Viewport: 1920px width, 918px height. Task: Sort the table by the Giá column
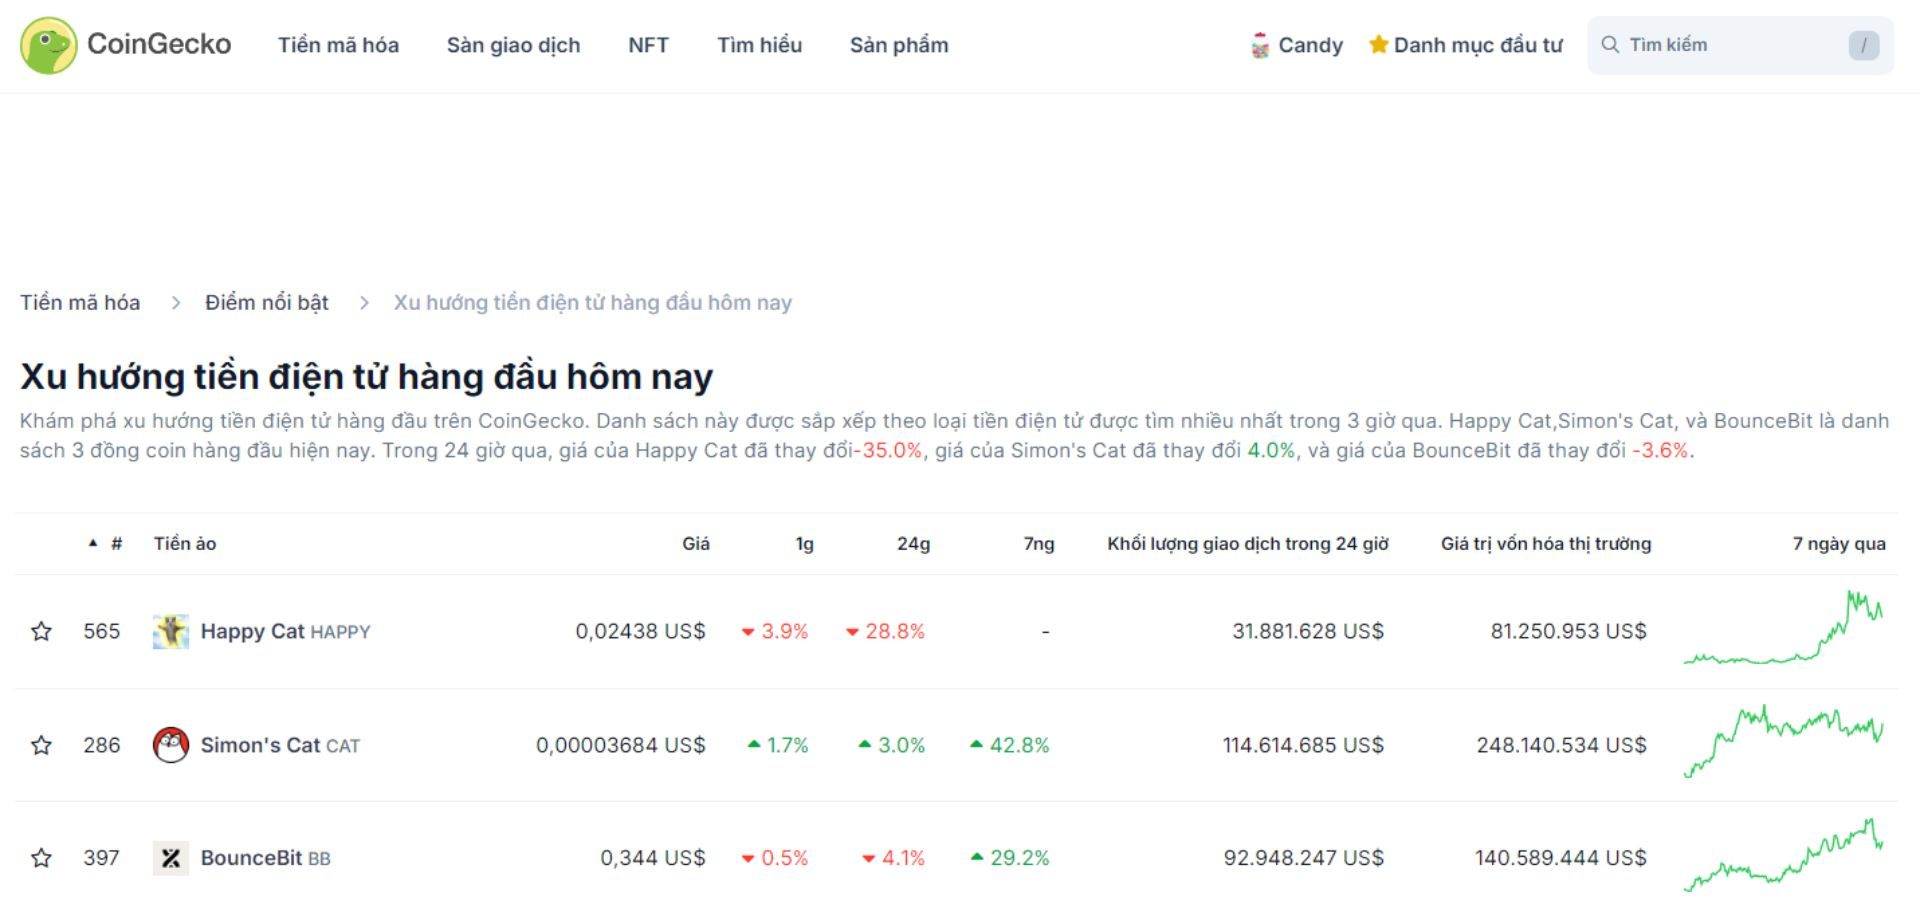(697, 543)
